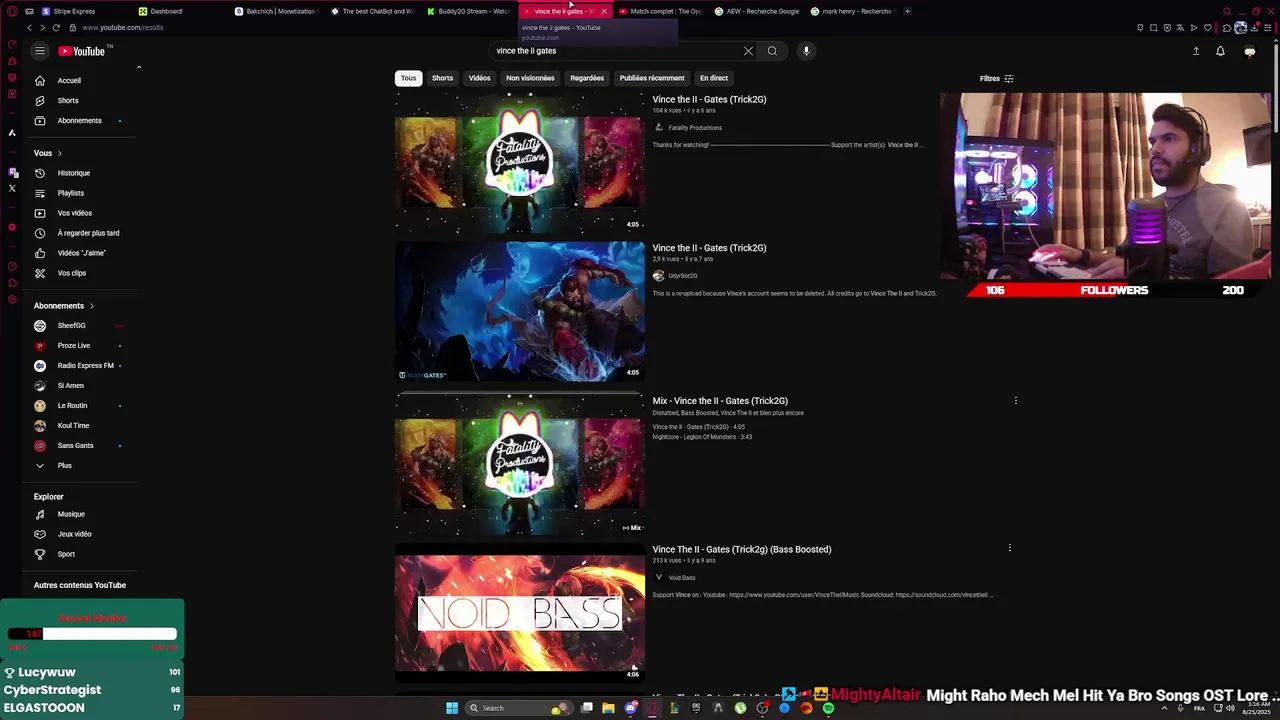Open Le Routin channel avatar
Viewport: 1280px width, 720px height.
(40, 405)
